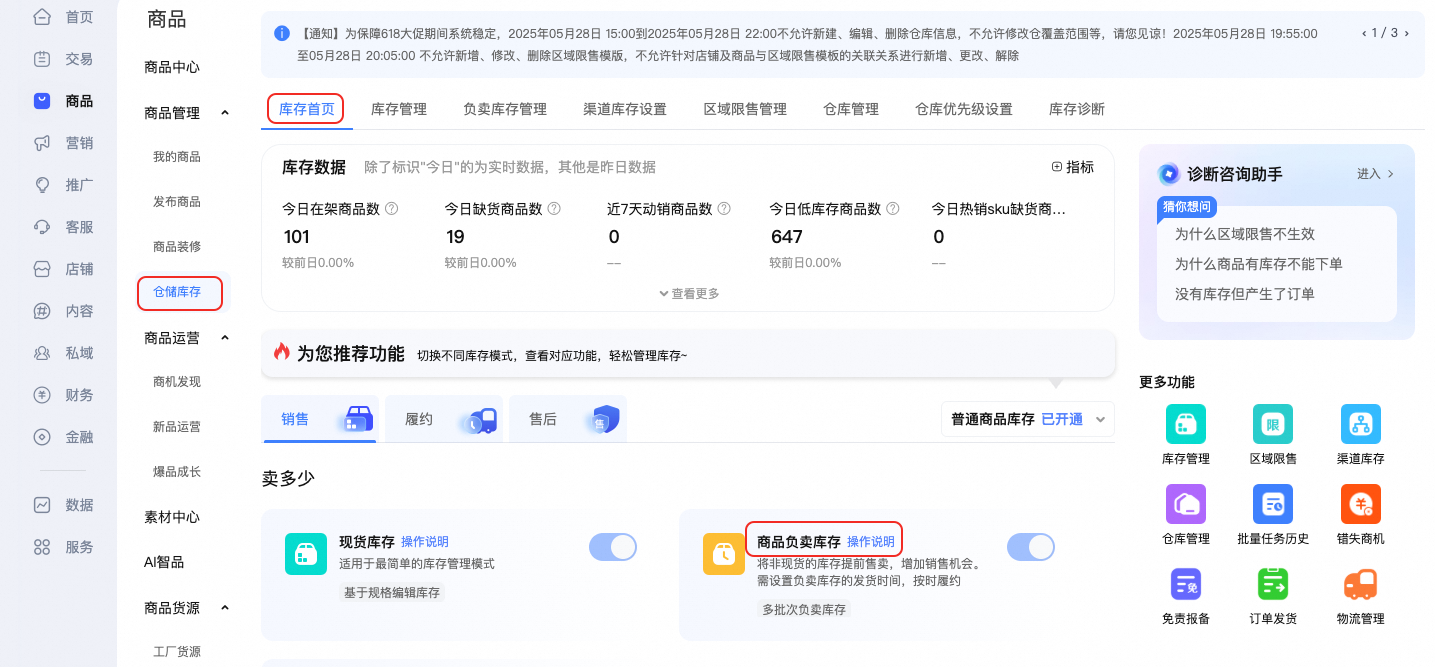Image resolution: width=1435 pixels, height=667 pixels.
Task: Click question 为什么商品有库存不能下单
Action: click(x=1258, y=264)
